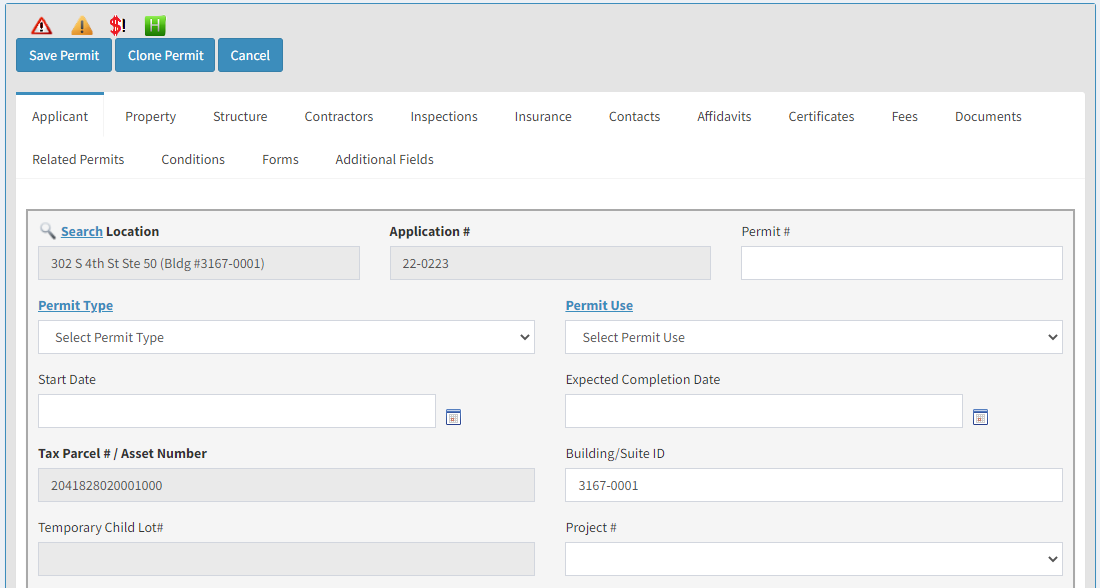Click the Application # field 22-0223
Screen dimensions: 1100x588
point(550,263)
